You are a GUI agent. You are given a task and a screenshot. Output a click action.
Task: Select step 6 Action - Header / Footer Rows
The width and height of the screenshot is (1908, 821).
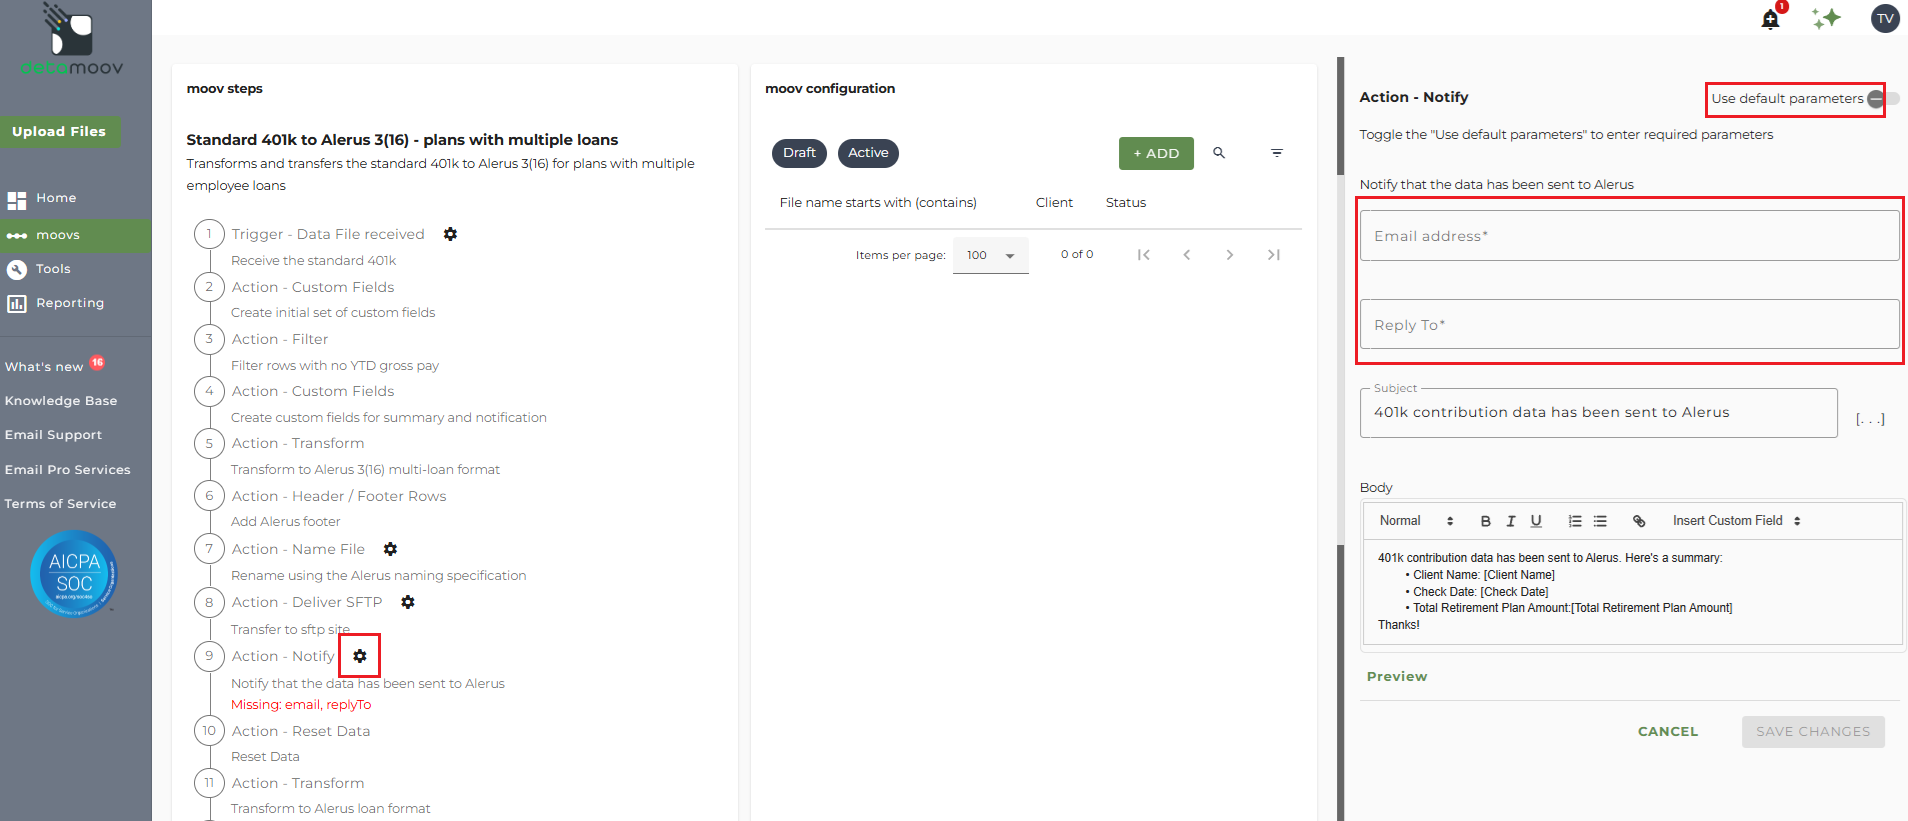339,496
